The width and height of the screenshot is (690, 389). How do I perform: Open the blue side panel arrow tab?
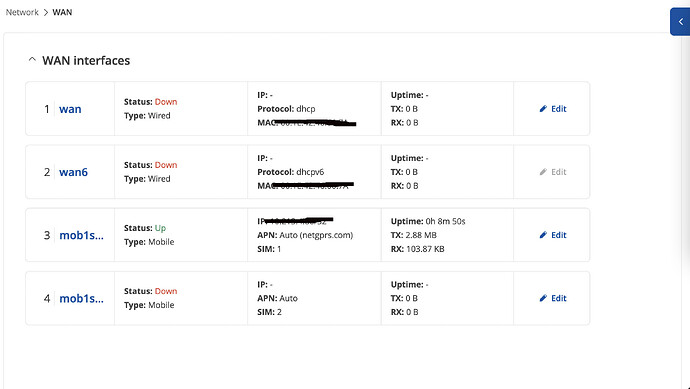pyautogui.click(x=680, y=22)
